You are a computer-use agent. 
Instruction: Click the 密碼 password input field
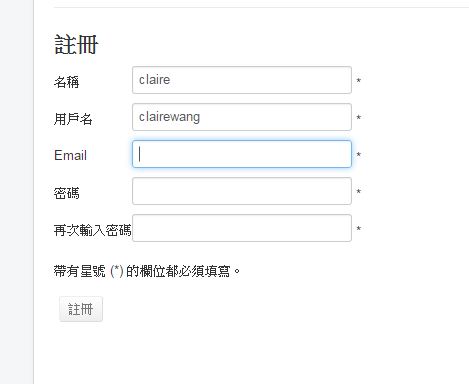242,191
